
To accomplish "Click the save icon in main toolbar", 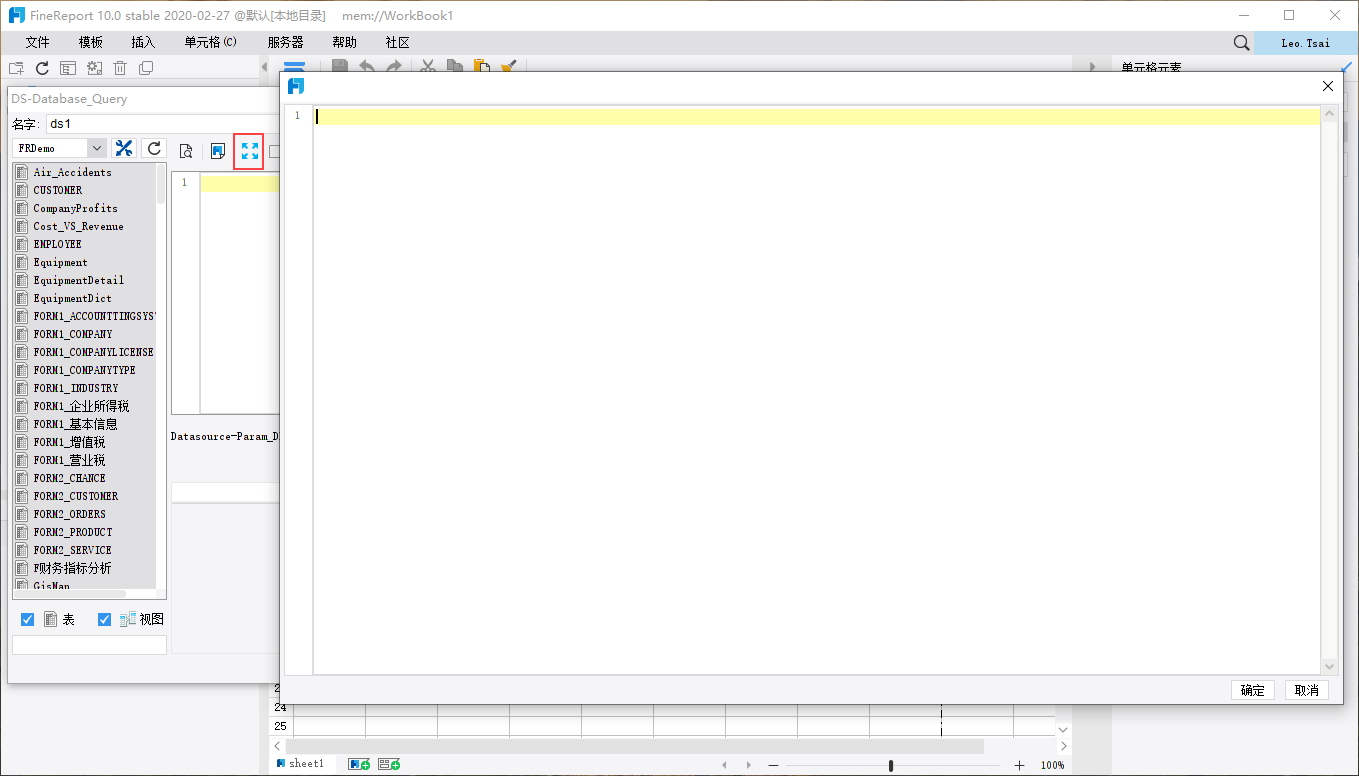I will tap(340, 67).
